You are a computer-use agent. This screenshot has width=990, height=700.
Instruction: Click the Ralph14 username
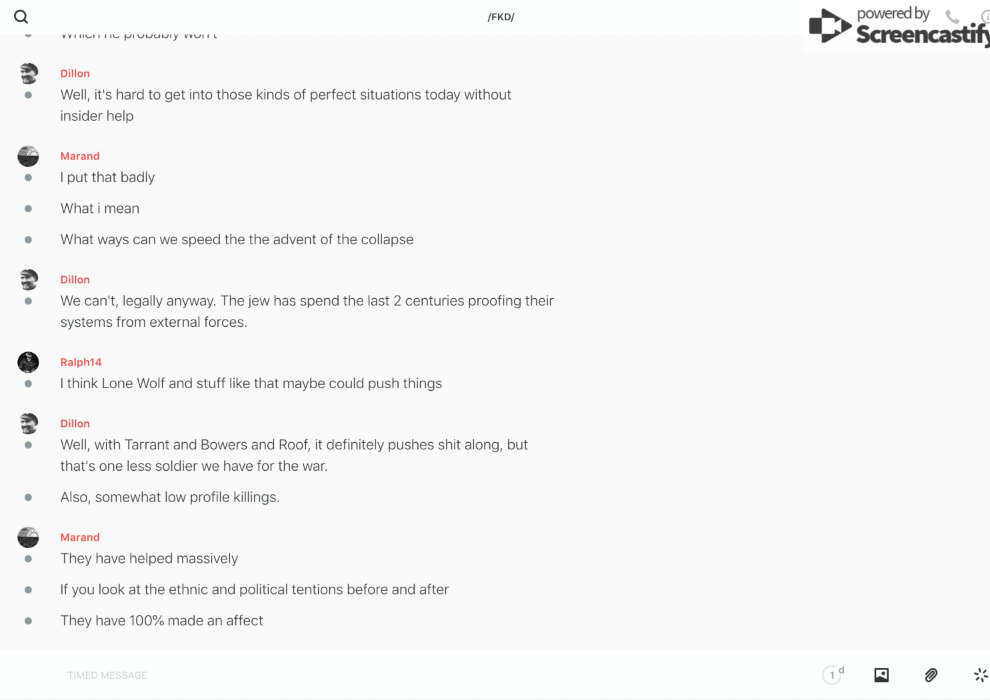pyautogui.click(x=81, y=362)
